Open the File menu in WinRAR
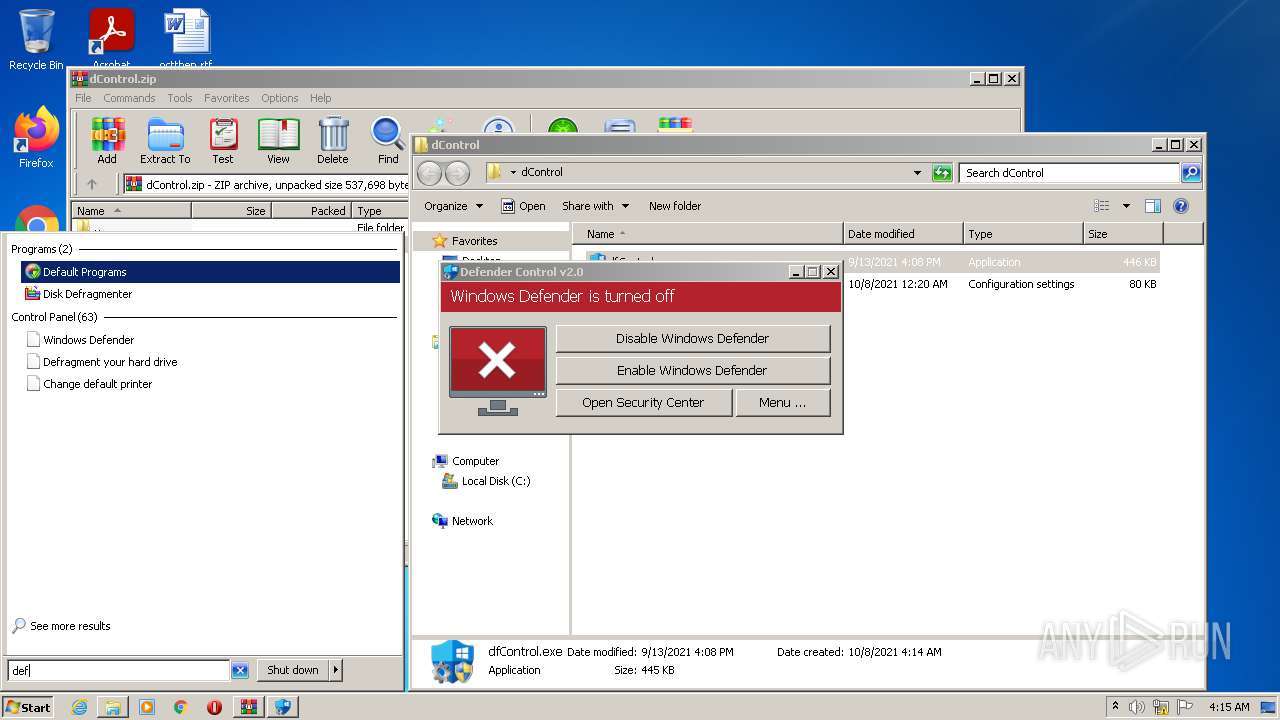The width and height of the screenshot is (1280, 720). coord(83,98)
